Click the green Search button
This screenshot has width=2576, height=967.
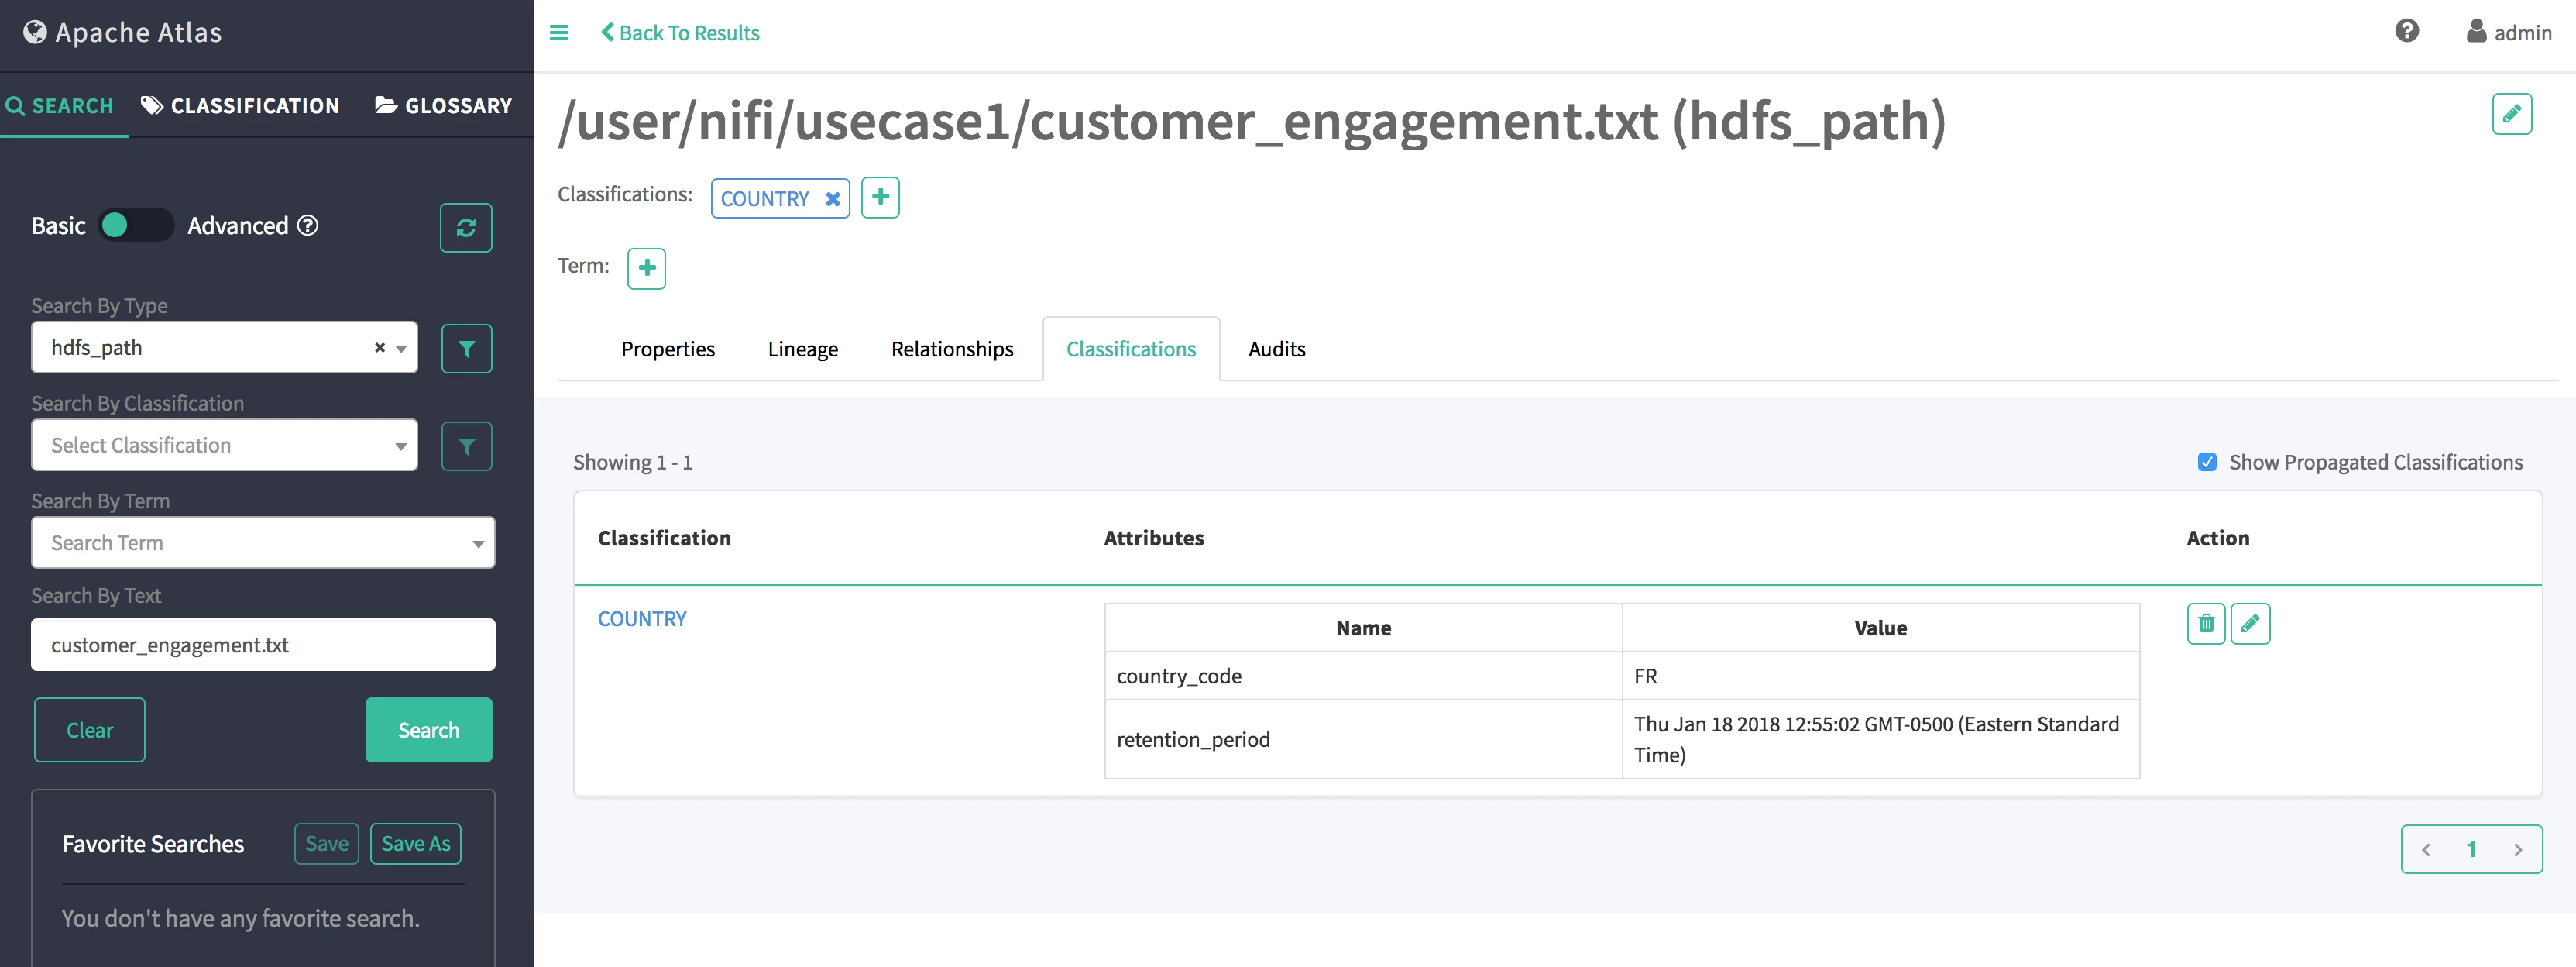(429, 730)
